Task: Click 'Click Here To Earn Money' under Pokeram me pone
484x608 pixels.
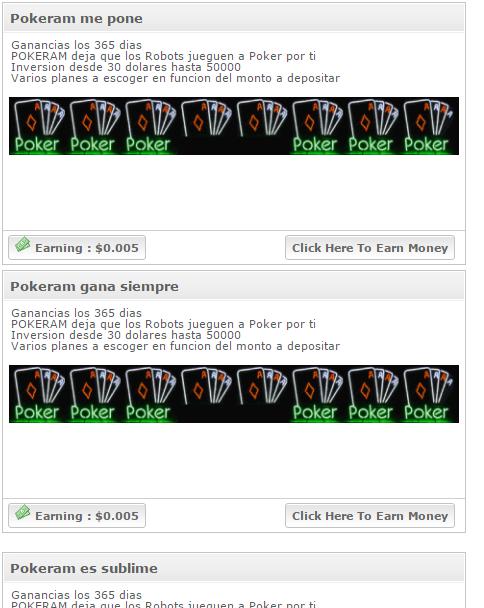Action: pos(370,247)
